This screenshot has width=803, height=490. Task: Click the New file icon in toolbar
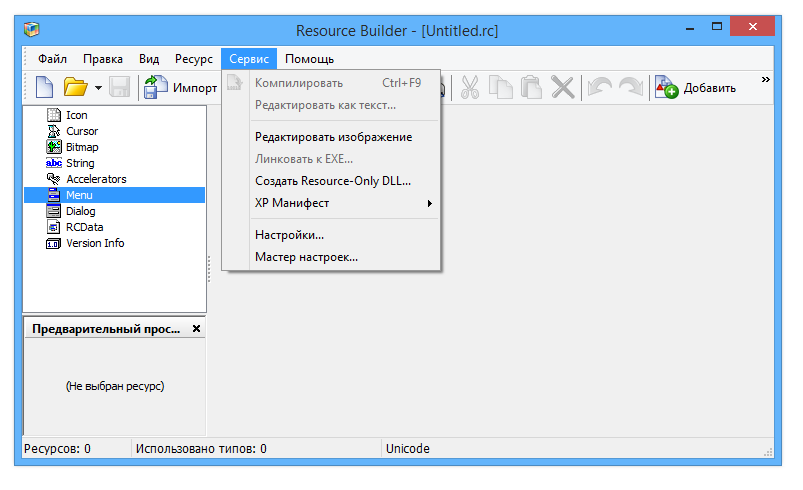click(x=44, y=88)
